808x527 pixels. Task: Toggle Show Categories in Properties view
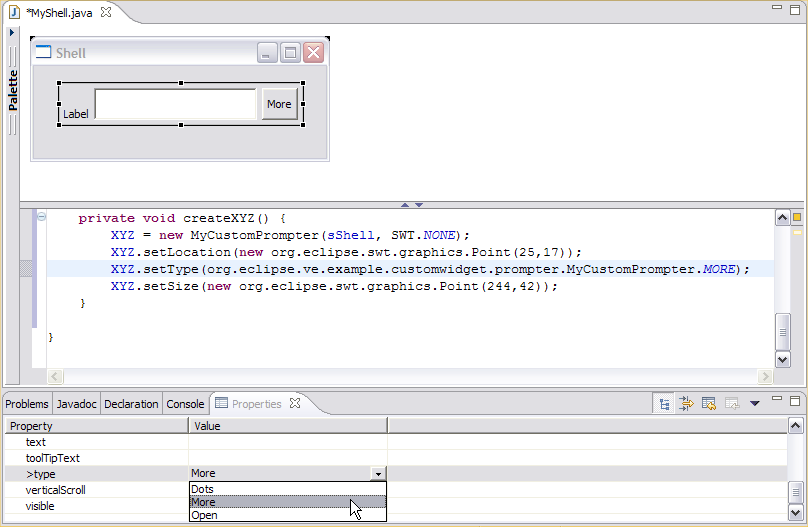664,404
